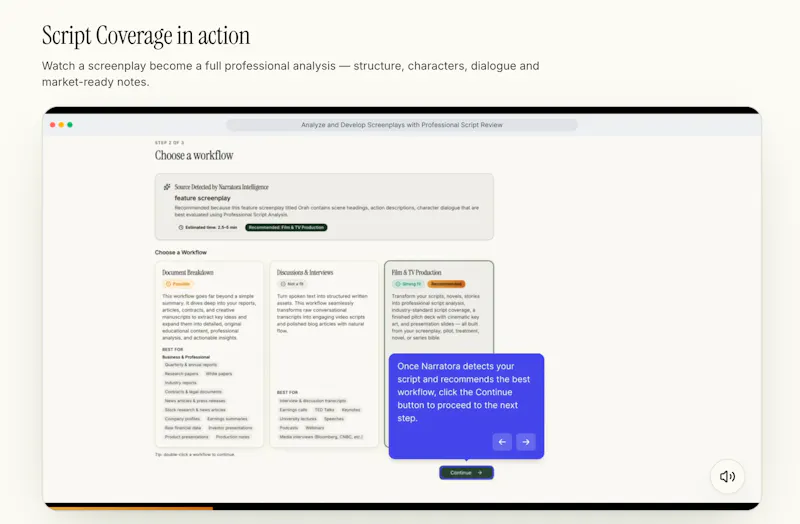
Task: Click the 'Stock research & news articles' tag
Action: (x=195, y=410)
